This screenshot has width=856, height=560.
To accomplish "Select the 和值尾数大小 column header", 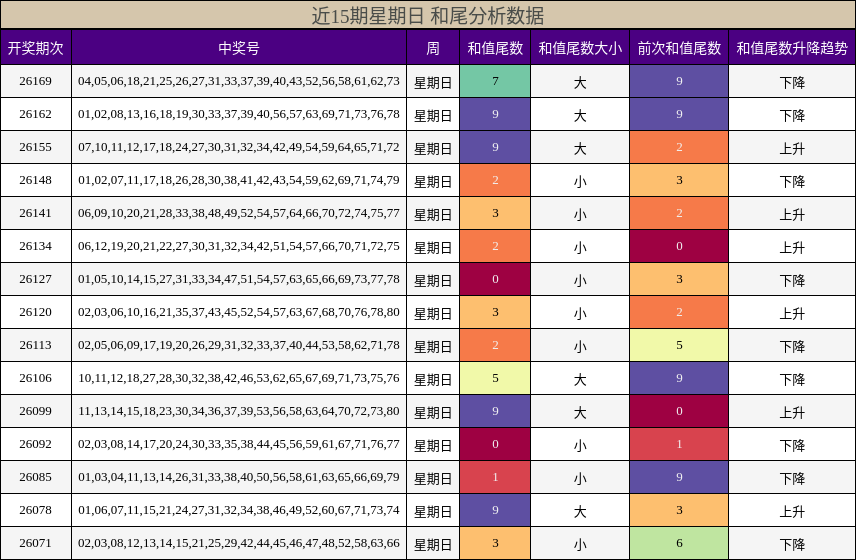I will [580, 47].
